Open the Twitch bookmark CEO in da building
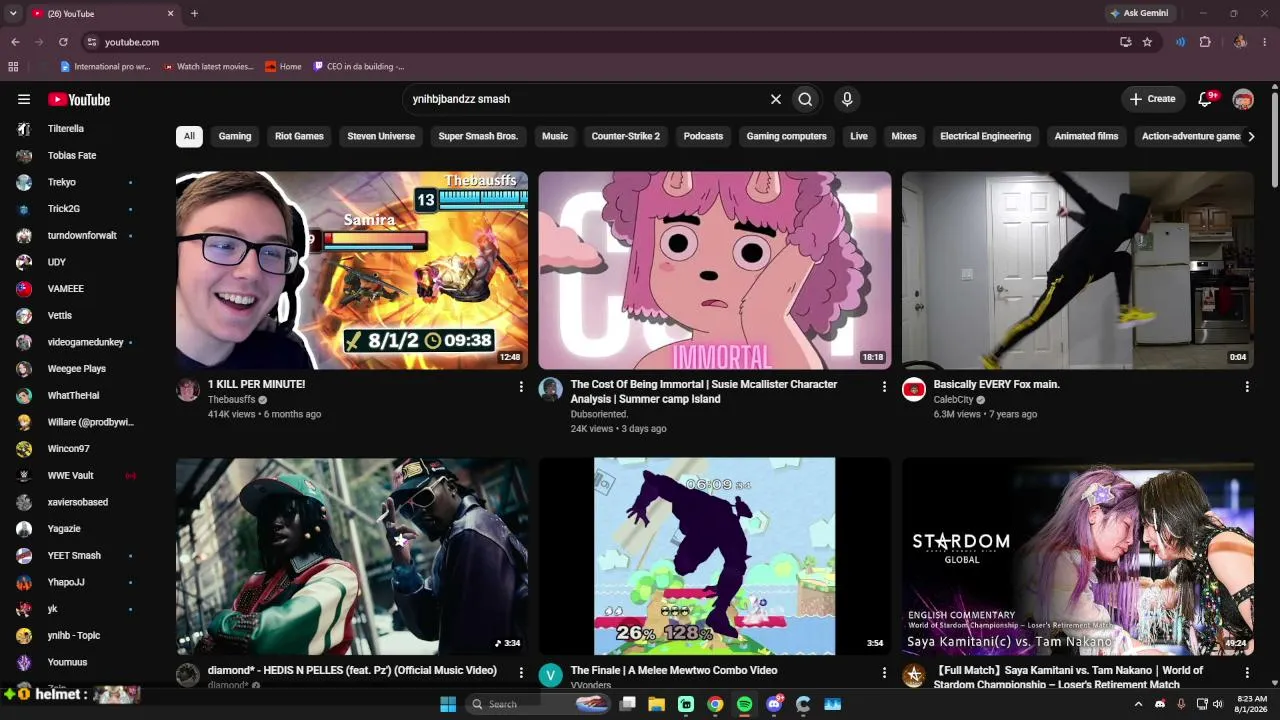The width and height of the screenshot is (1280, 720). pyautogui.click(x=359, y=67)
